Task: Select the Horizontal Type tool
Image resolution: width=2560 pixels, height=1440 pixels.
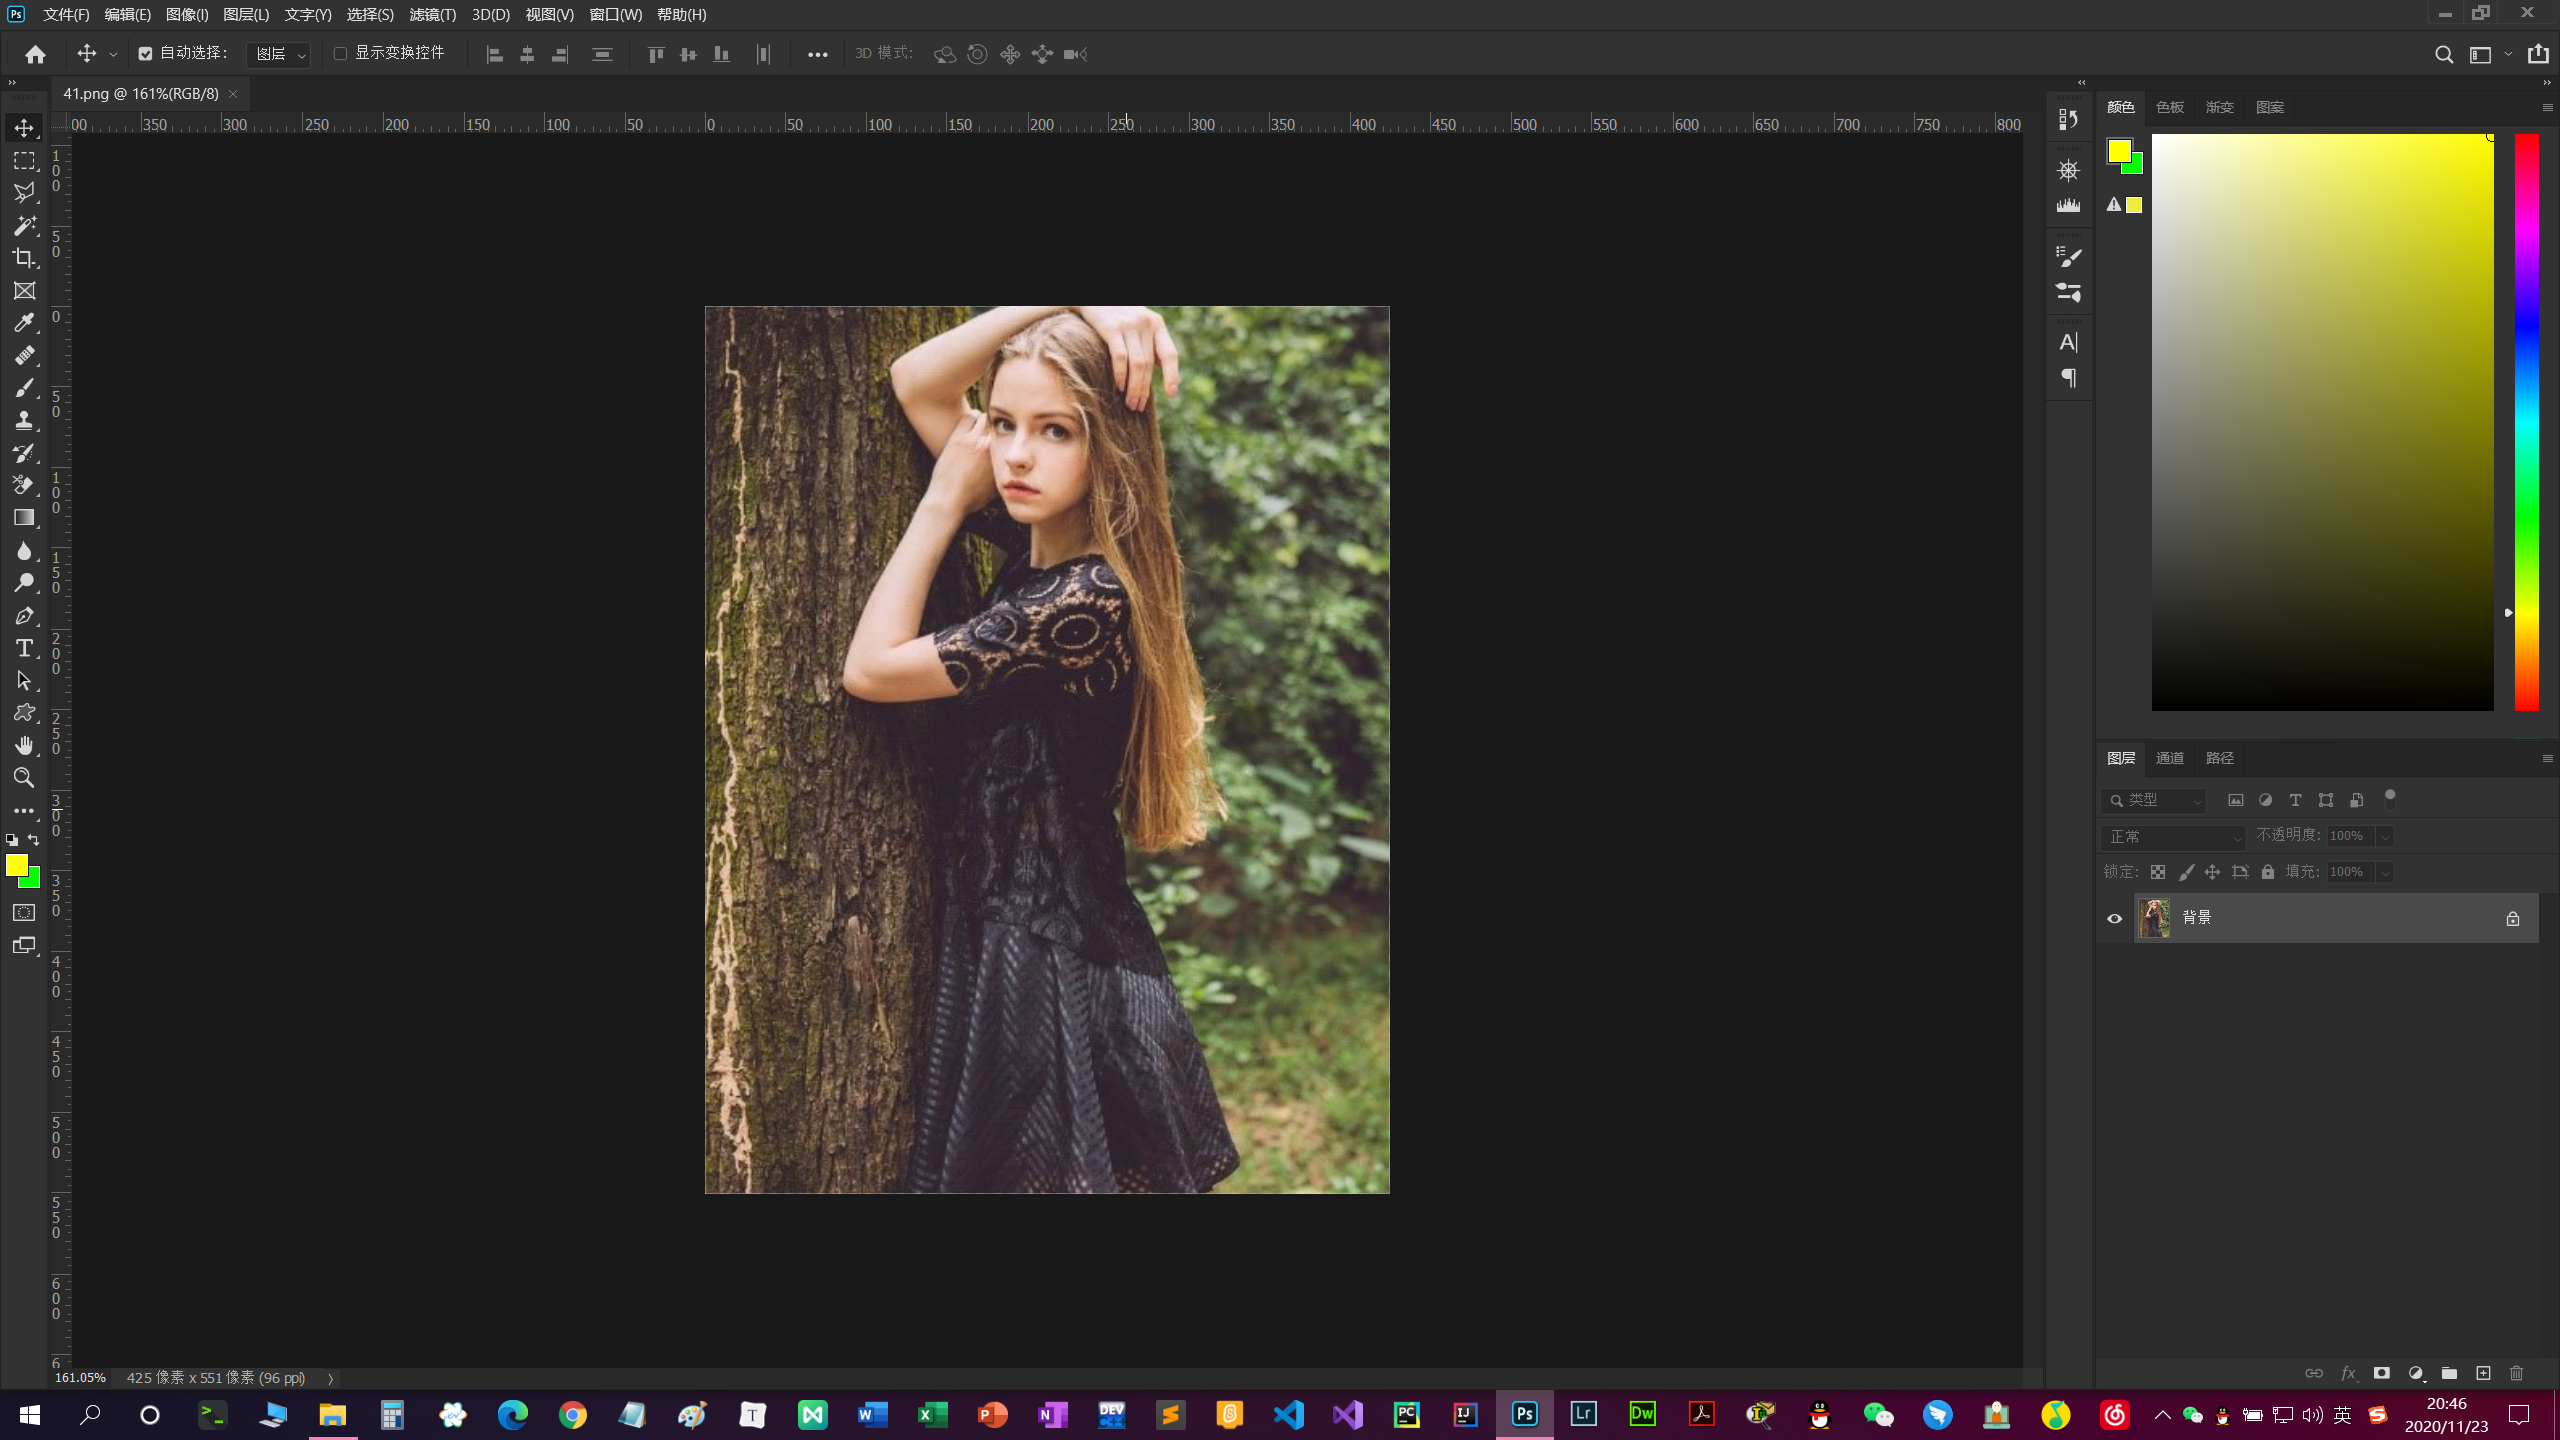Action: pos(24,648)
